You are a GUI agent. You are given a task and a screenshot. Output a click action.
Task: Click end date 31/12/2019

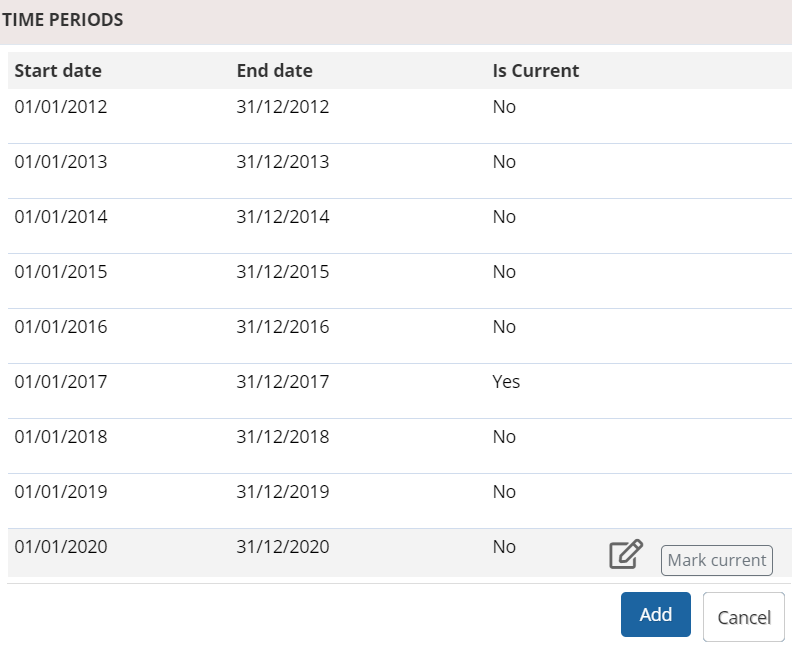coord(282,492)
